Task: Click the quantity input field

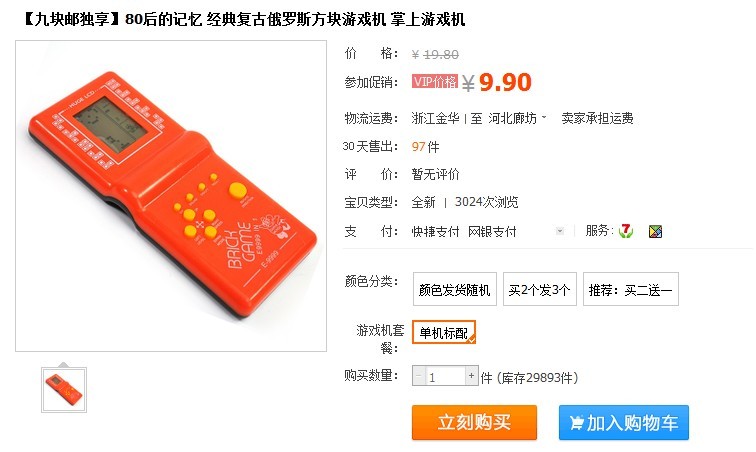Action: tap(445, 375)
